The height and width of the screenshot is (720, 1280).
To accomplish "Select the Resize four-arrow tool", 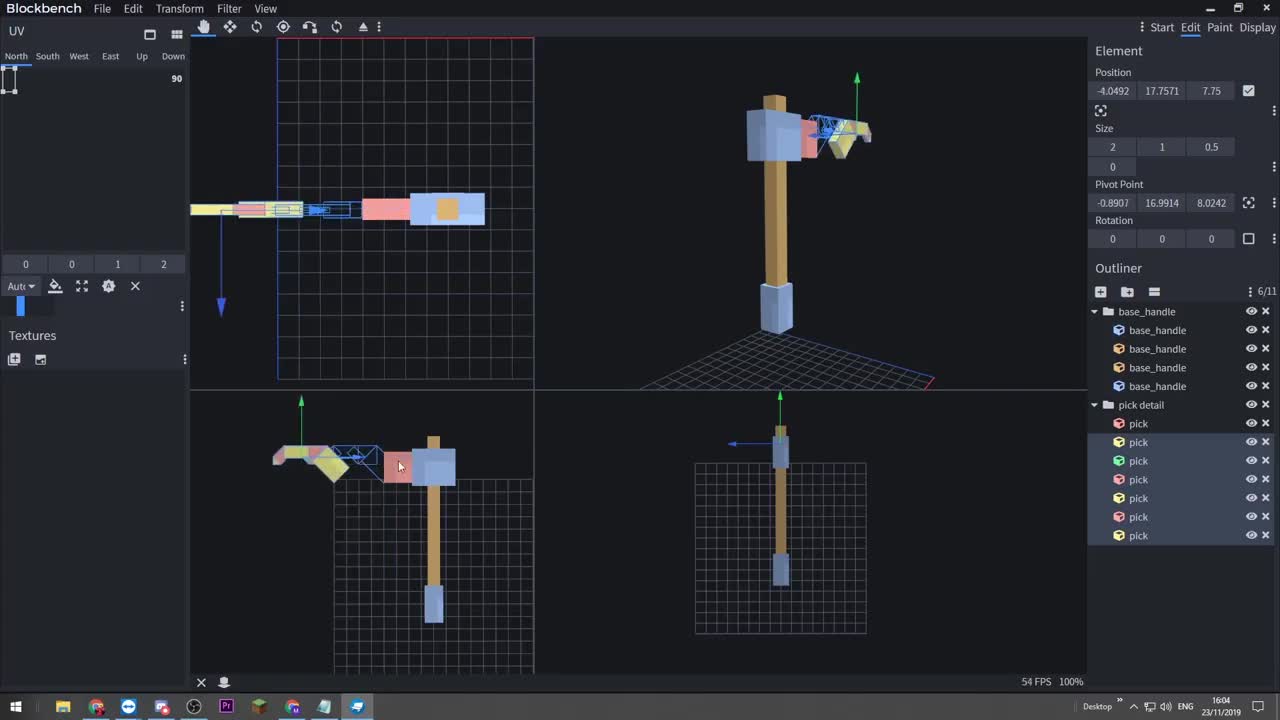I will pos(230,27).
